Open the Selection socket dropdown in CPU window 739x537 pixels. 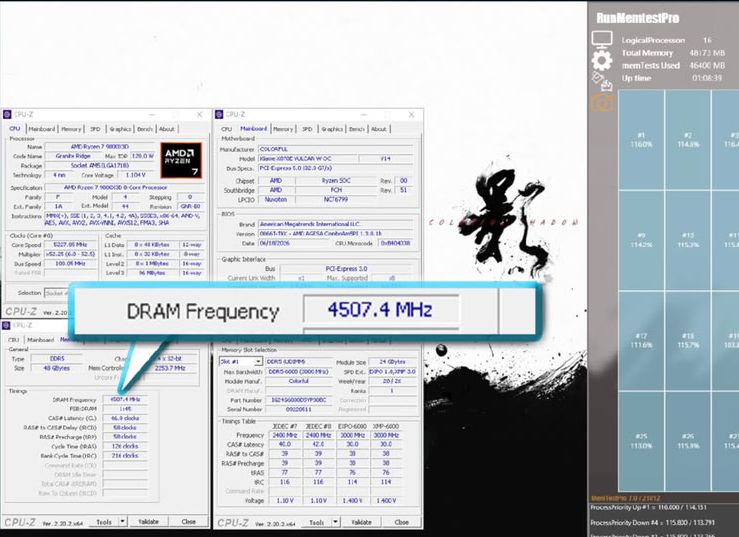pyautogui.click(x=57, y=293)
